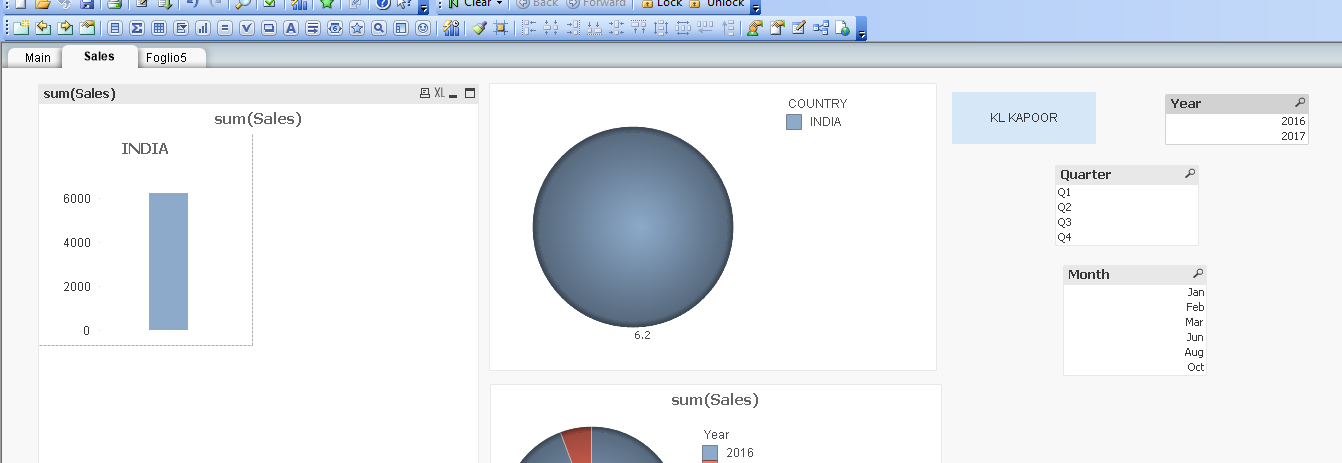Create a Text Object (A icon)
This screenshot has height=463, width=1342.
[291, 28]
